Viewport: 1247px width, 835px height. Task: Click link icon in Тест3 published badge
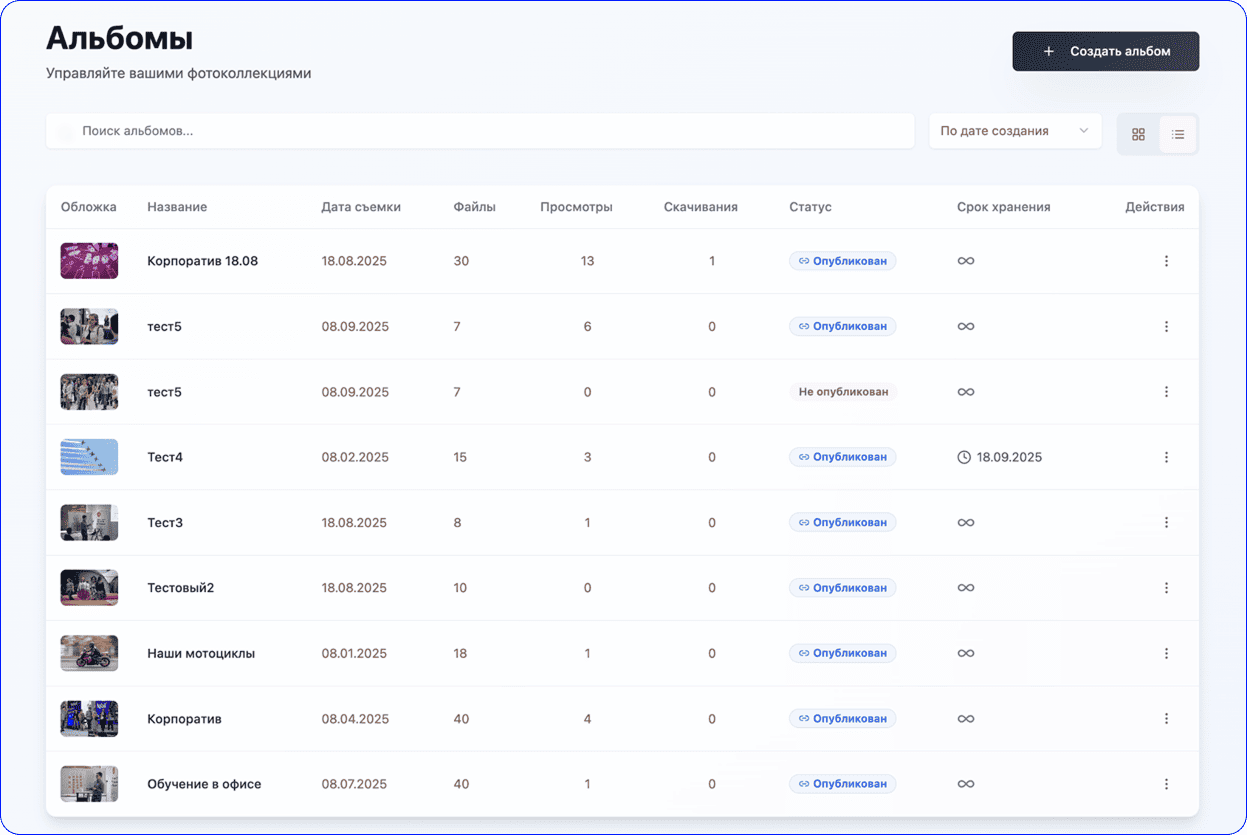pos(802,523)
